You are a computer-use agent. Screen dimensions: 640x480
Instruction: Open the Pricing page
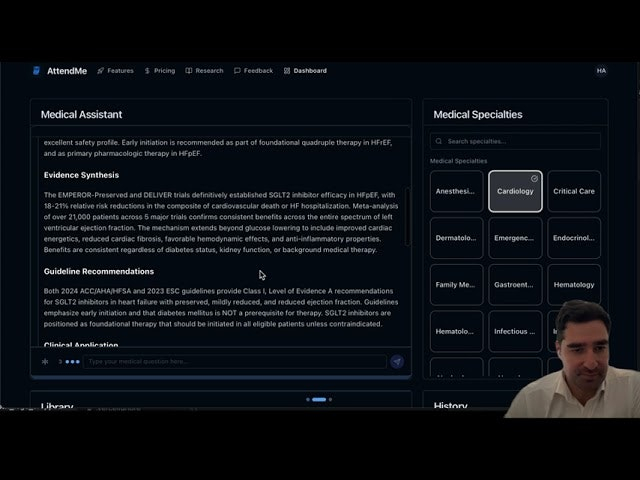point(160,71)
